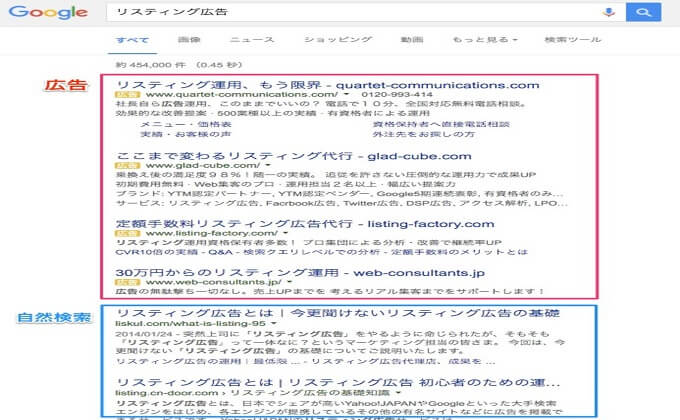
Task: Open ad 定額手数料リスティング広告代行 listing-factory.com
Action: pos(305,224)
